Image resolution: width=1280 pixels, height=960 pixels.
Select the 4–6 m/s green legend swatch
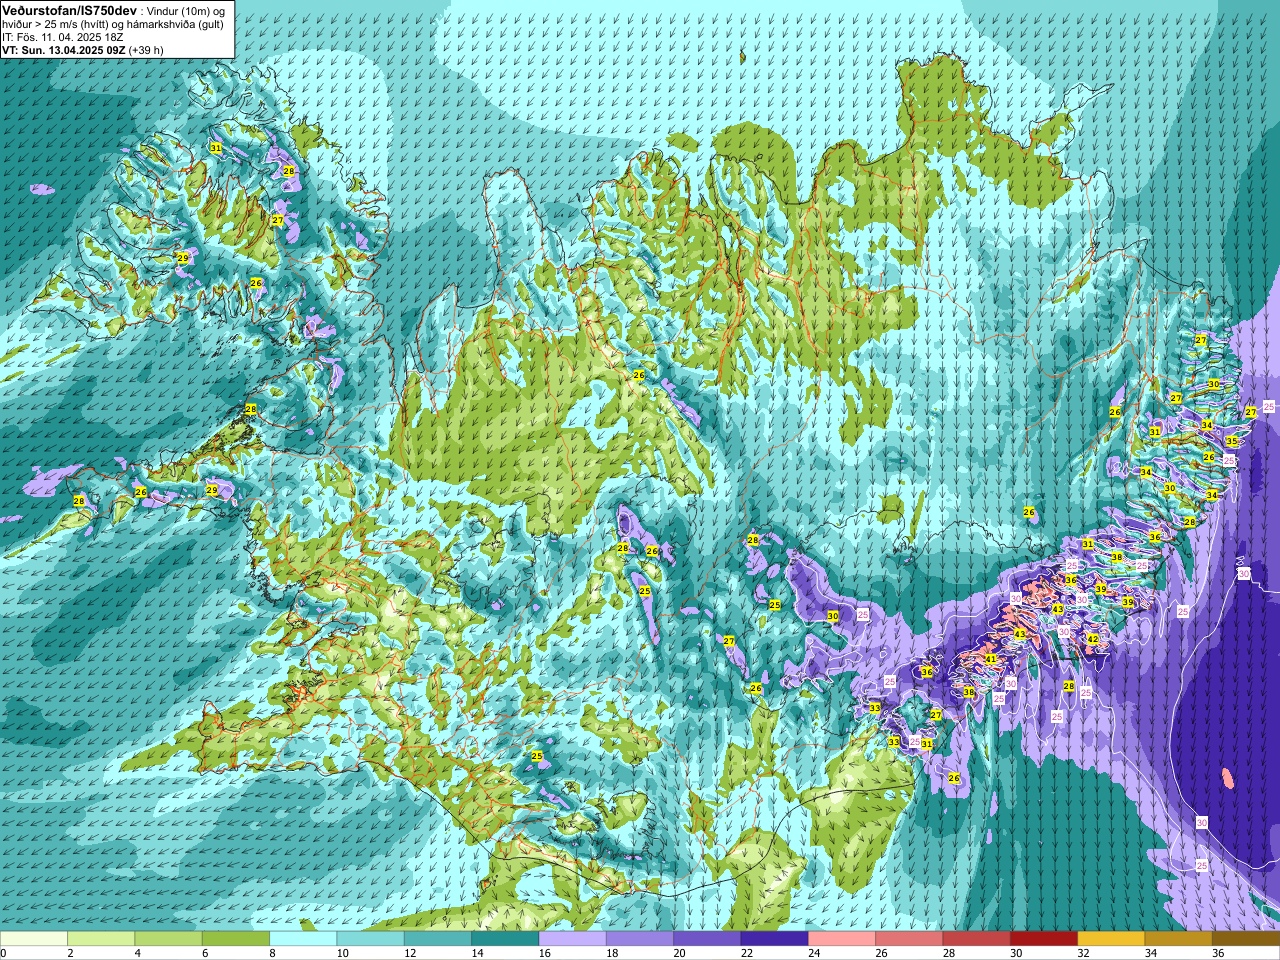168,939
